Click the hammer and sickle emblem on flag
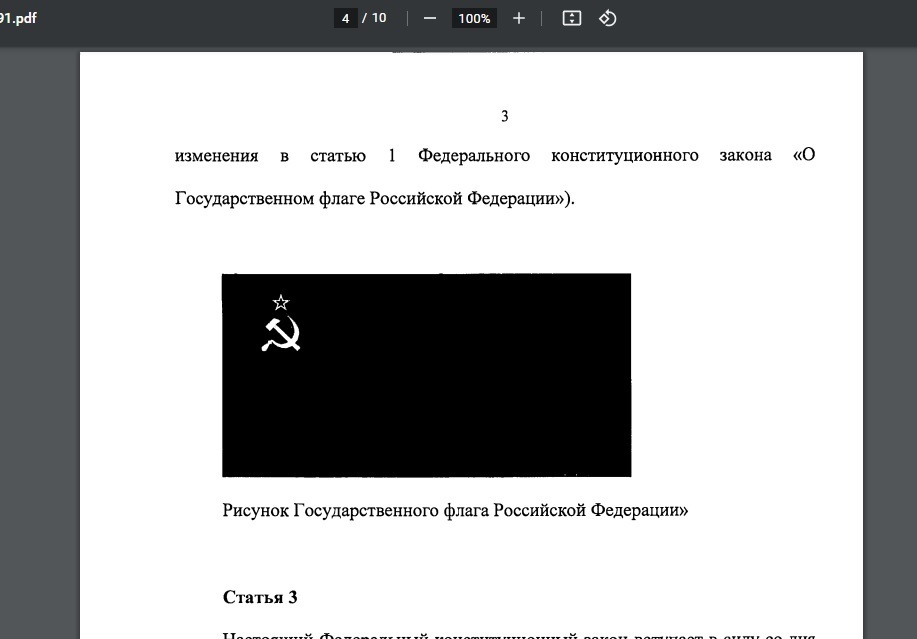917x639 pixels. tap(281, 332)
